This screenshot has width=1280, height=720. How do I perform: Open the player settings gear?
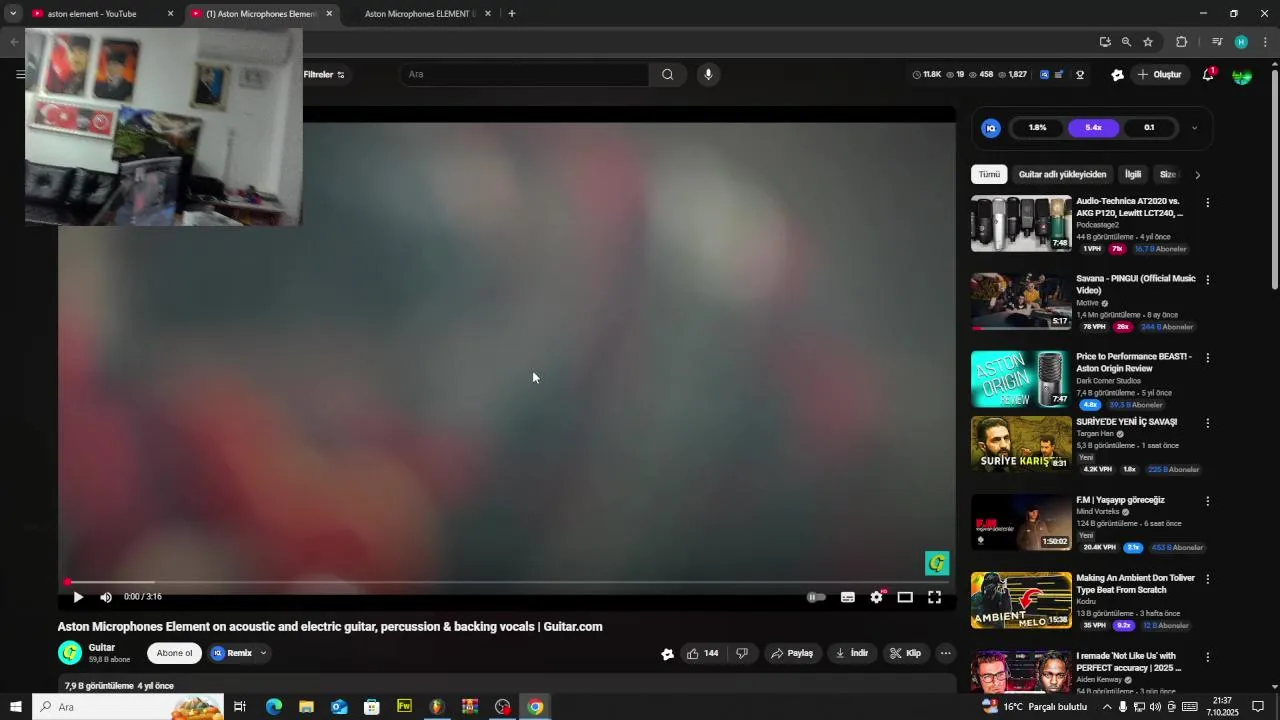(x=876, y=597)
